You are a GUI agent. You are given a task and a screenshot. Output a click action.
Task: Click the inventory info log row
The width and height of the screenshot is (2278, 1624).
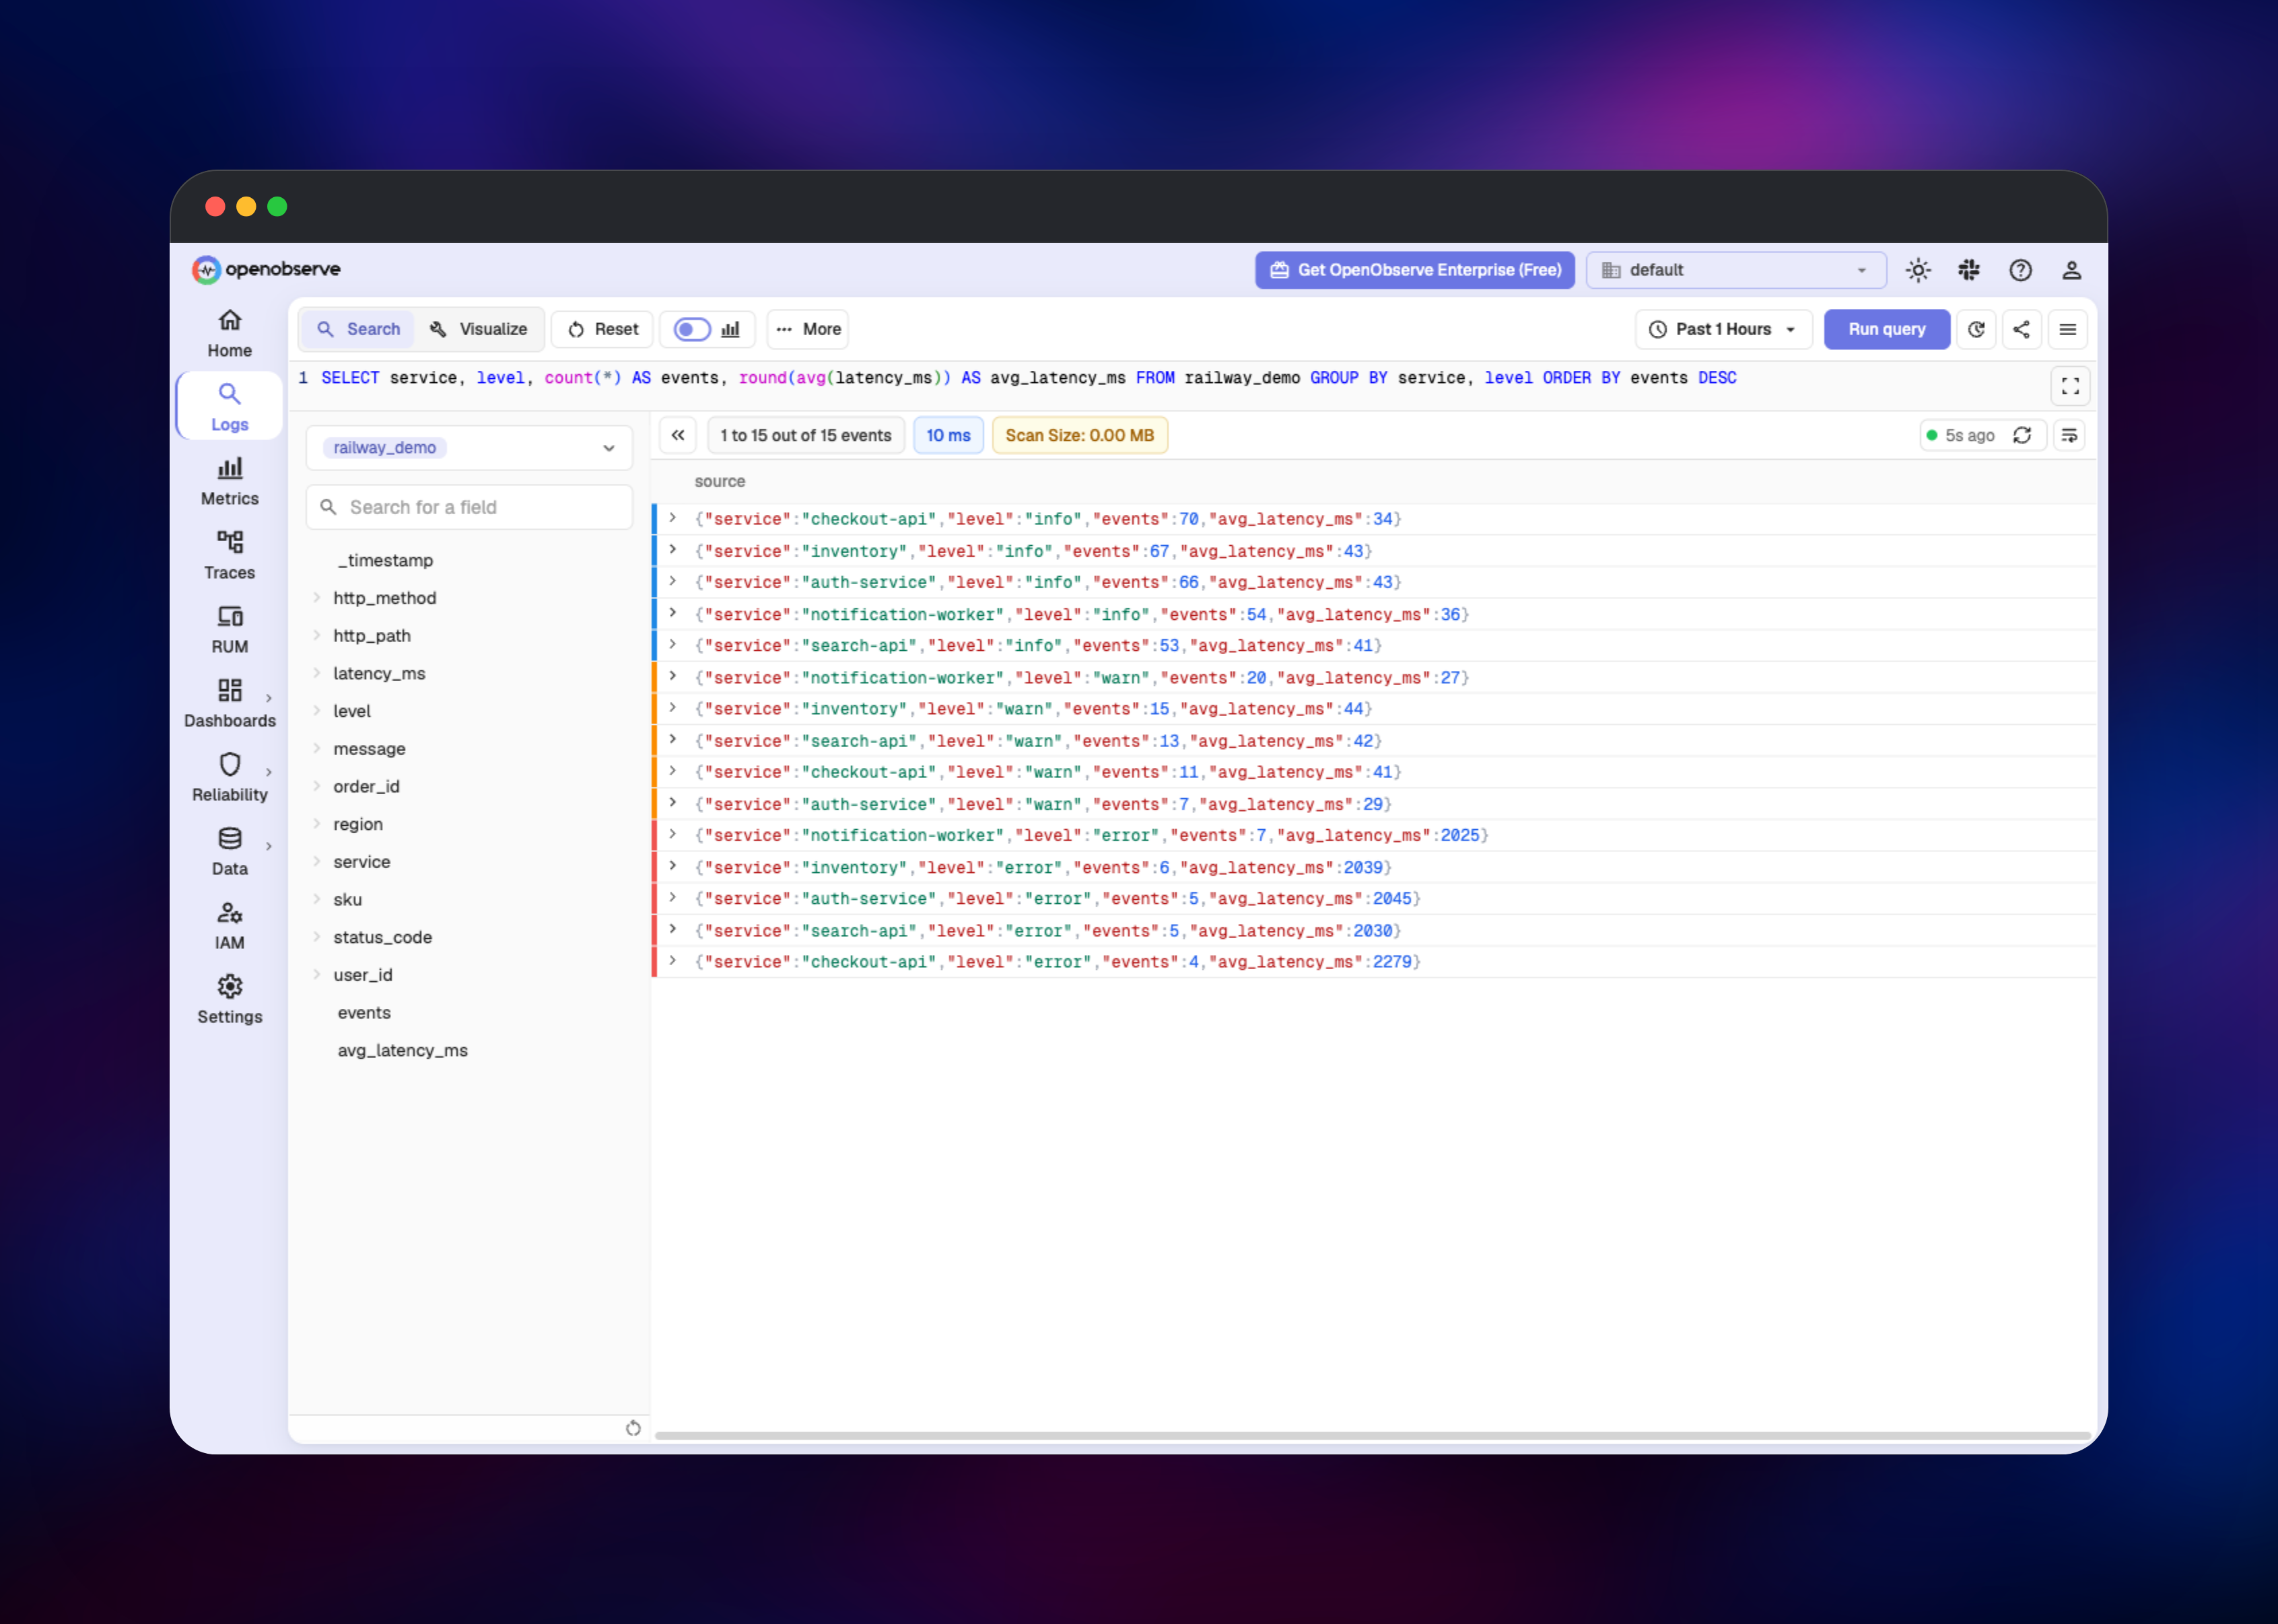1373,551
